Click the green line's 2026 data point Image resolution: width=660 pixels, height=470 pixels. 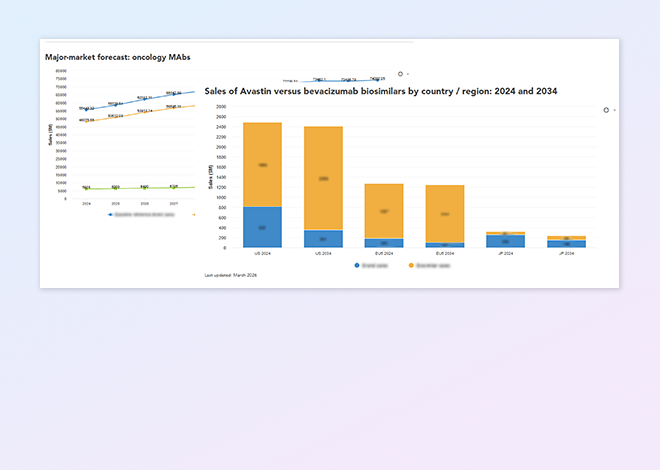[x=145, y=188]
